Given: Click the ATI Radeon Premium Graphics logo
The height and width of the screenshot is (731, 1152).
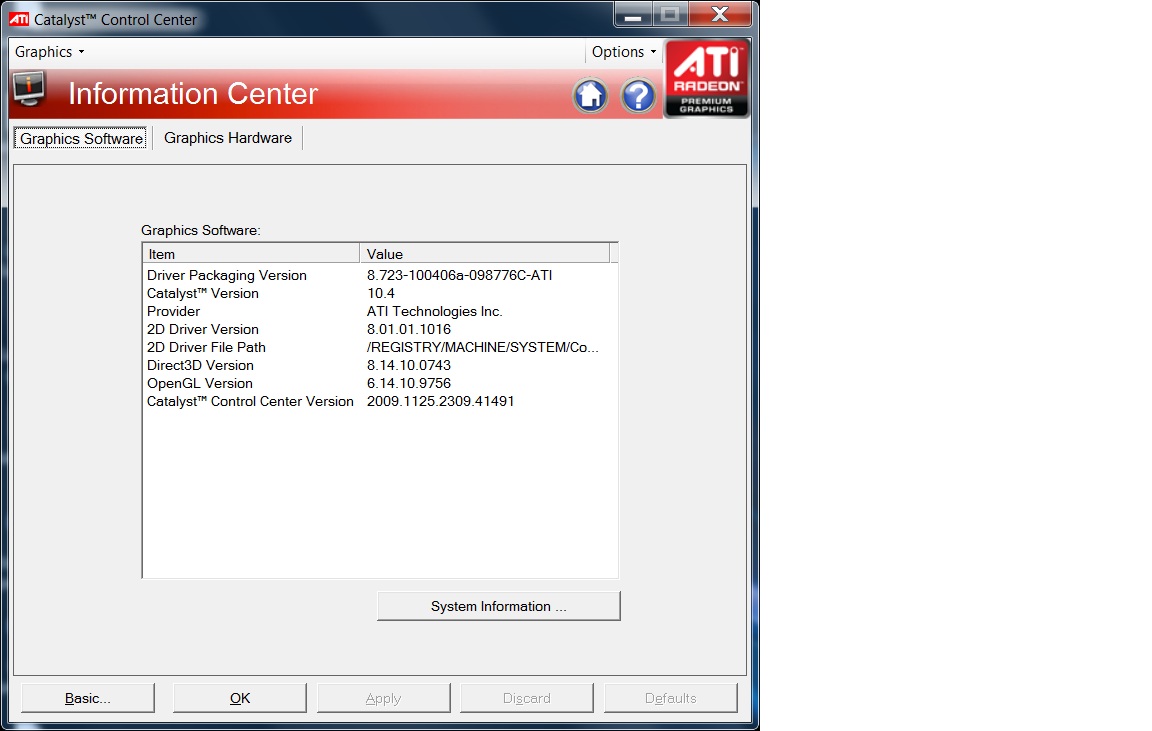Looking at the screenshot, I should coord(707,79).
